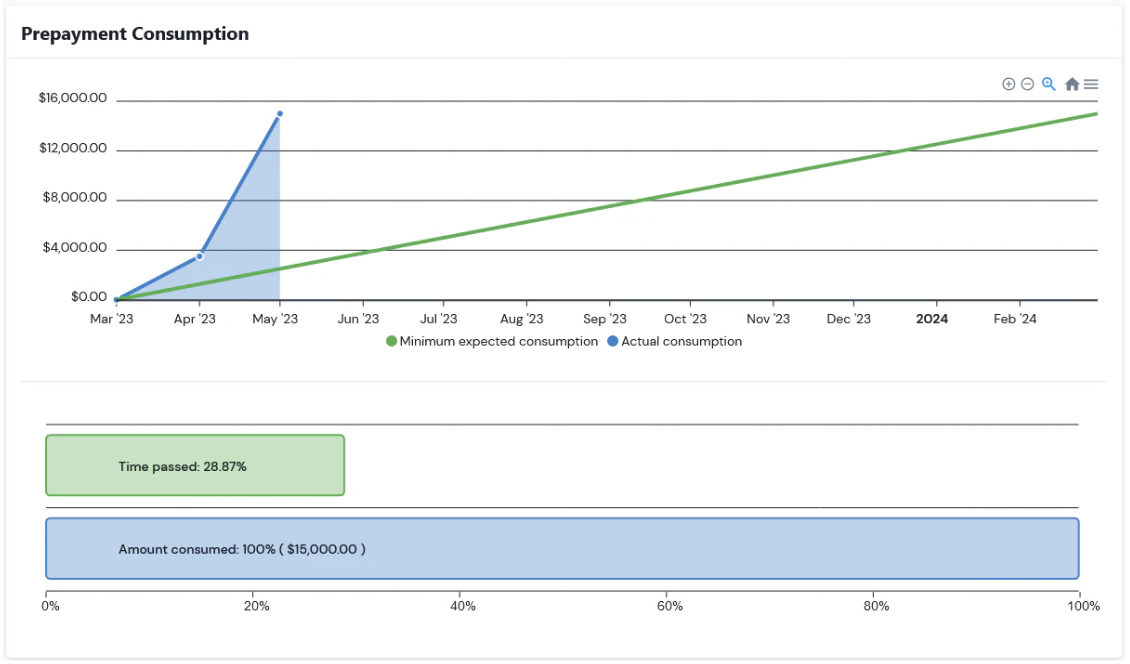Select the May '23 peak data point
Image resolution: width=1130 pixels, height=664 pixels.
tap(280, 114)
